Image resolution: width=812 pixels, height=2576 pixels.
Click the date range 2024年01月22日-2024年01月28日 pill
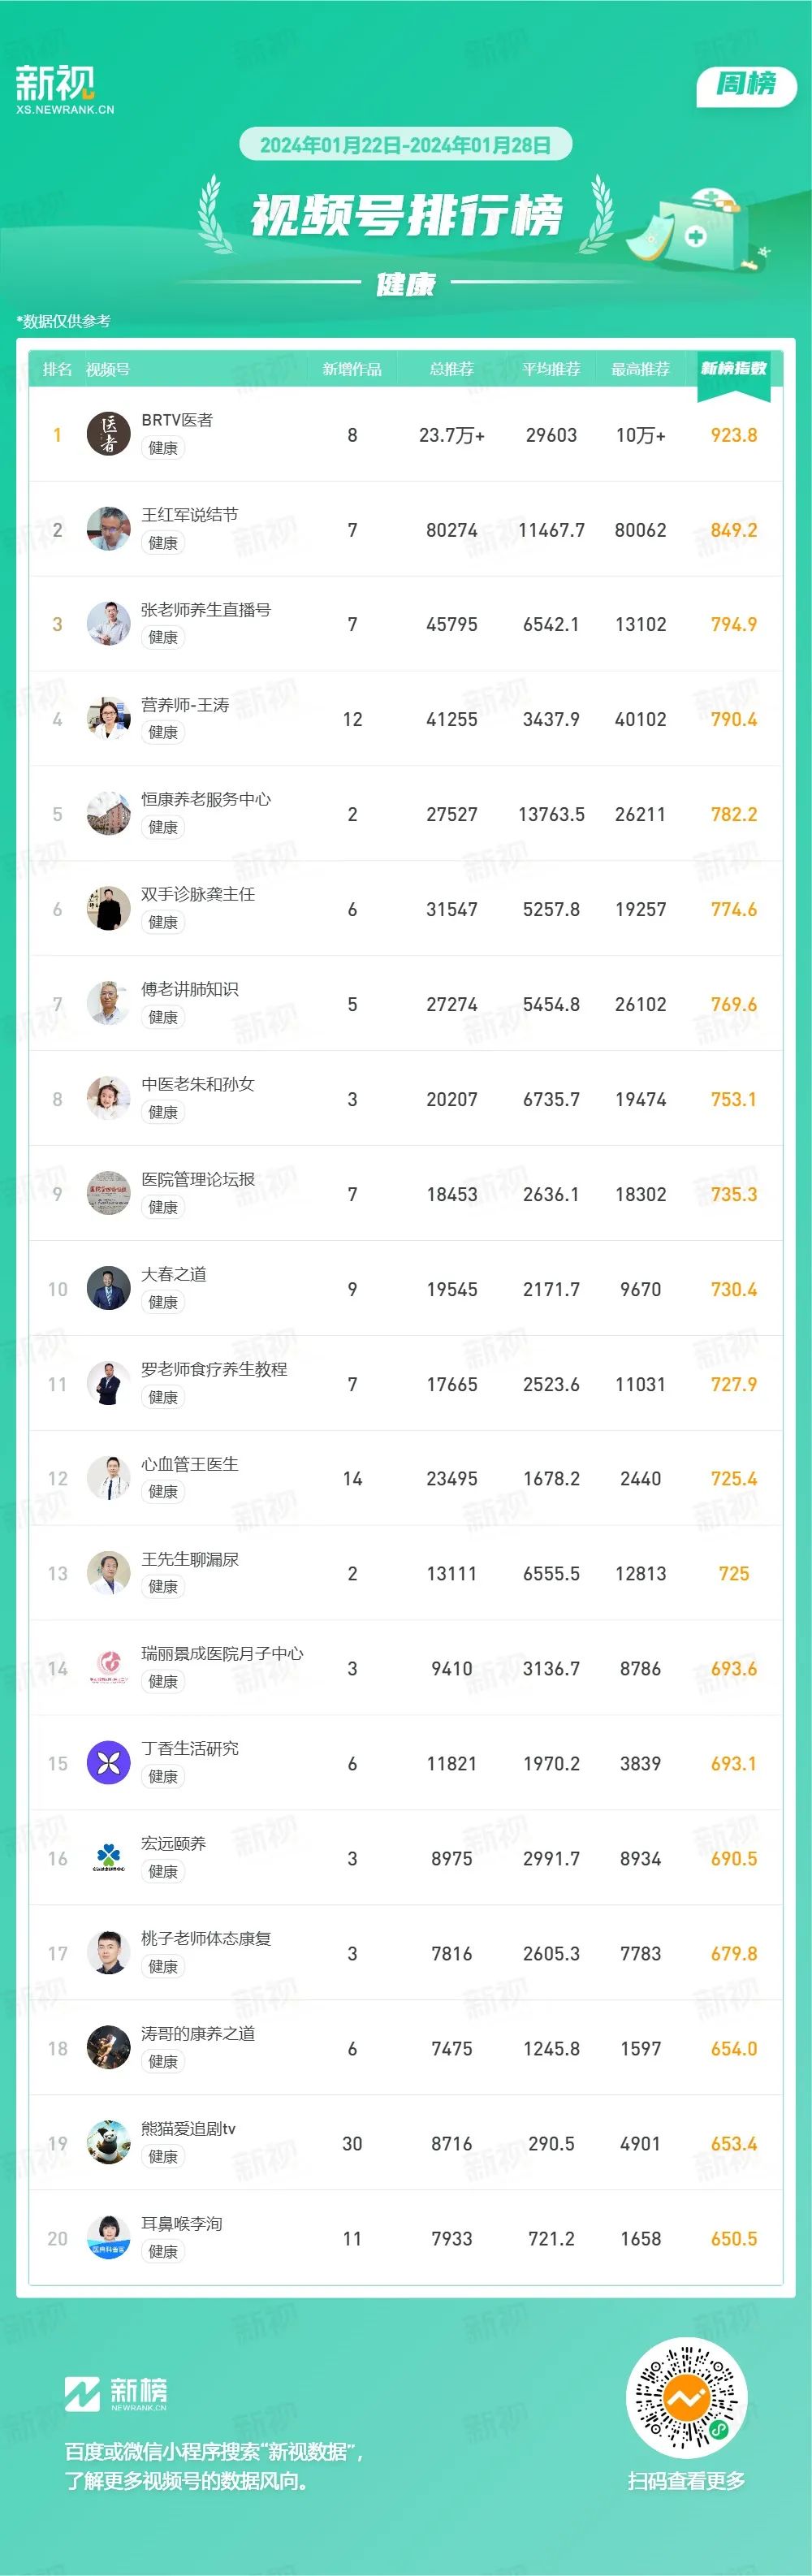(405, 145)
